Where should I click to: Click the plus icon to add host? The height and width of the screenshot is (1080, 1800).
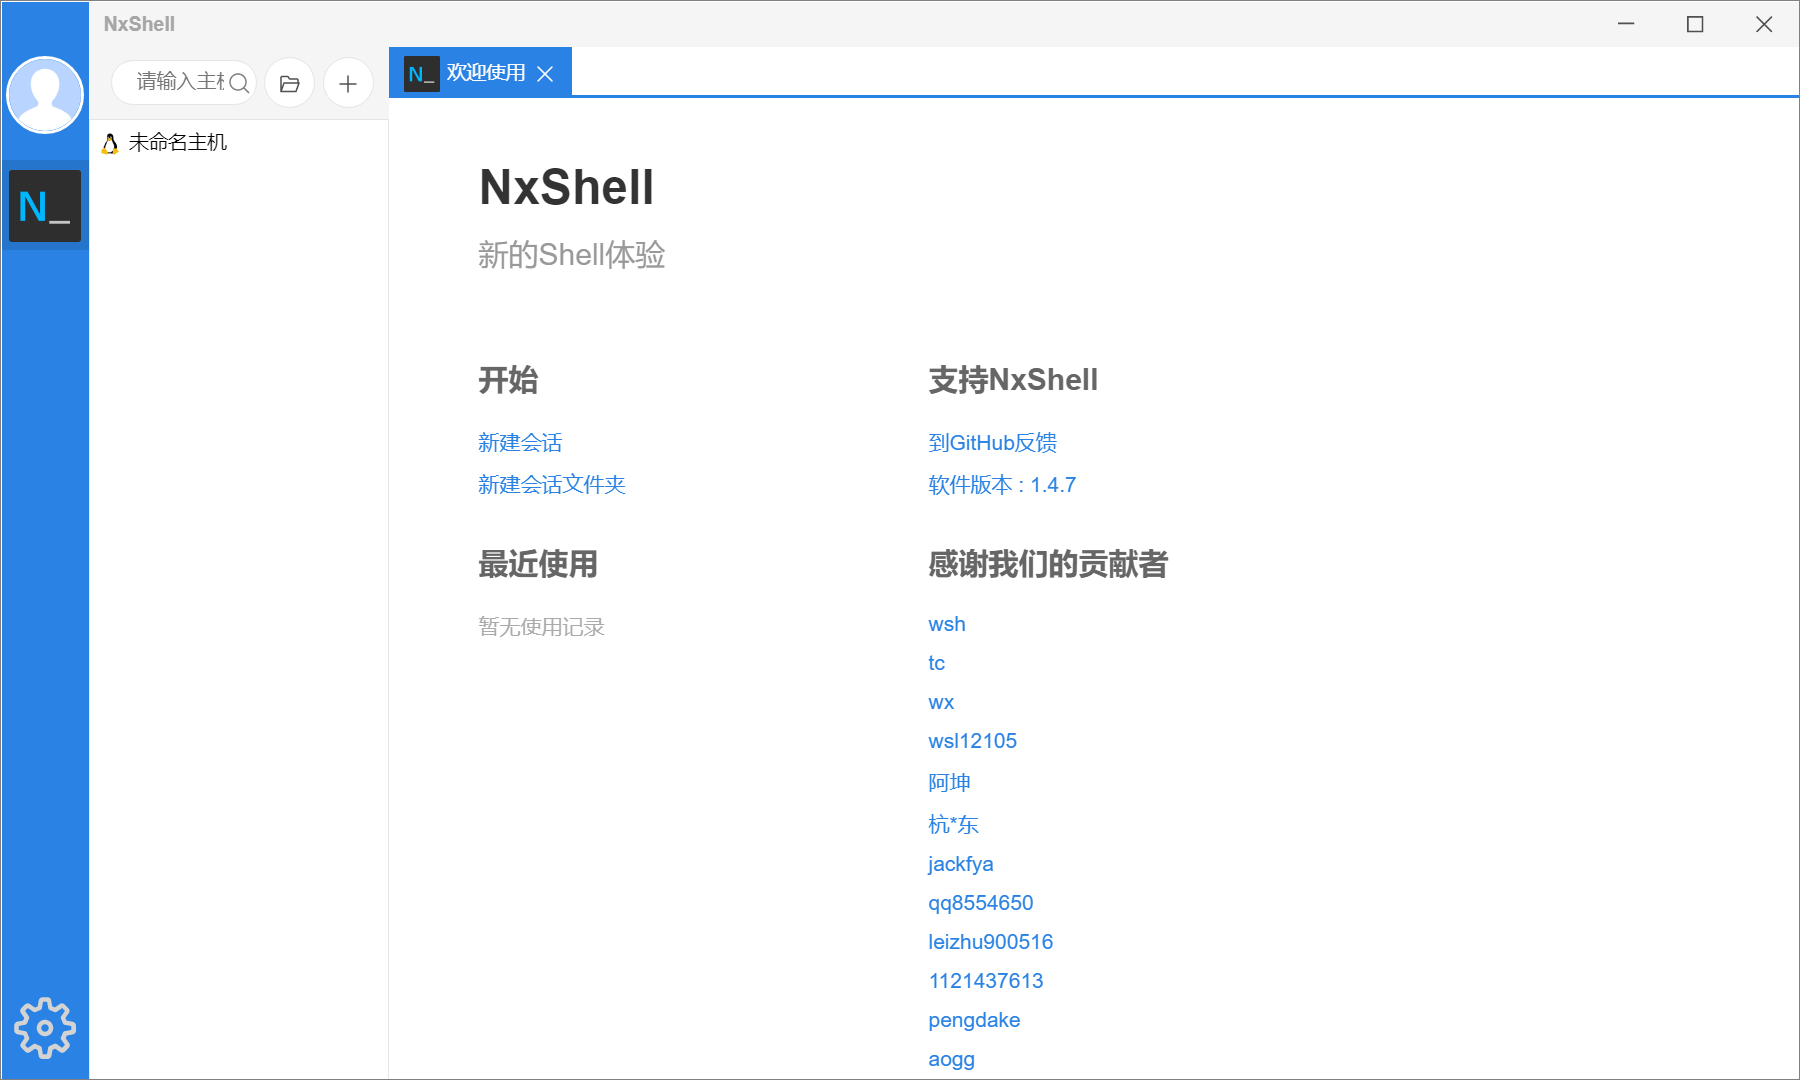(348, 83)
